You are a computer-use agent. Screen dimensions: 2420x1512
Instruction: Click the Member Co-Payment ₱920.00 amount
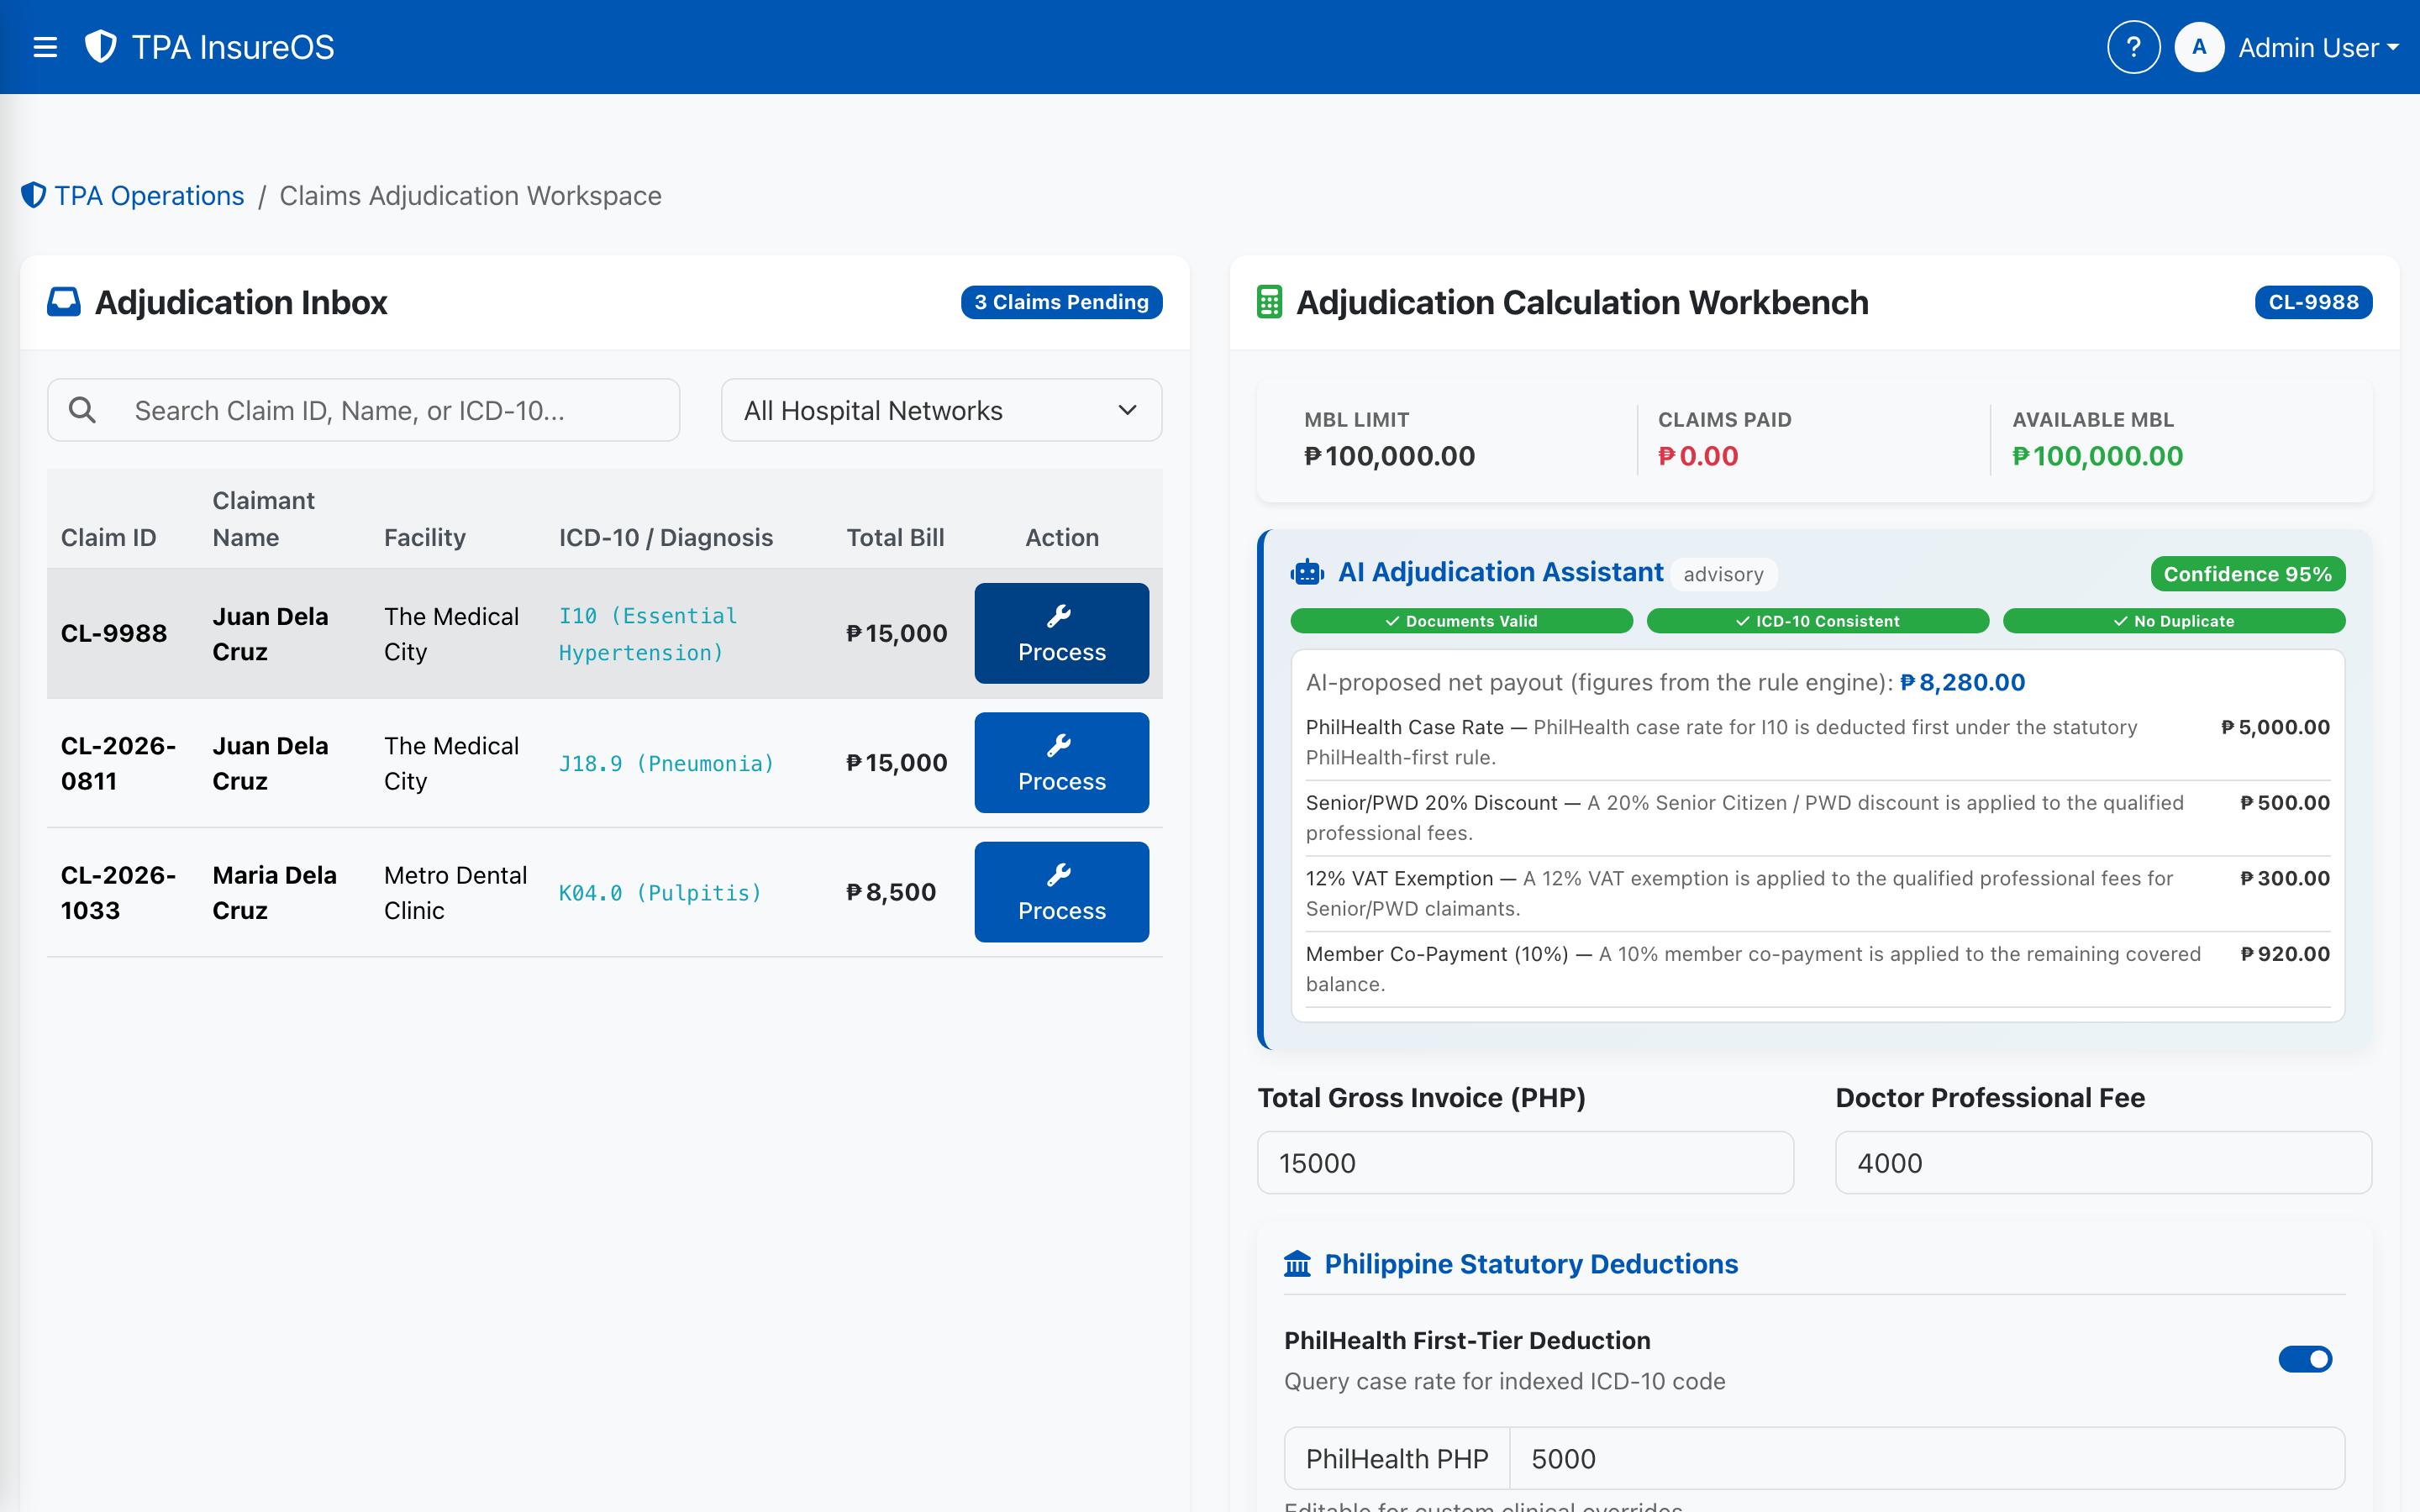coord(2285,953)
